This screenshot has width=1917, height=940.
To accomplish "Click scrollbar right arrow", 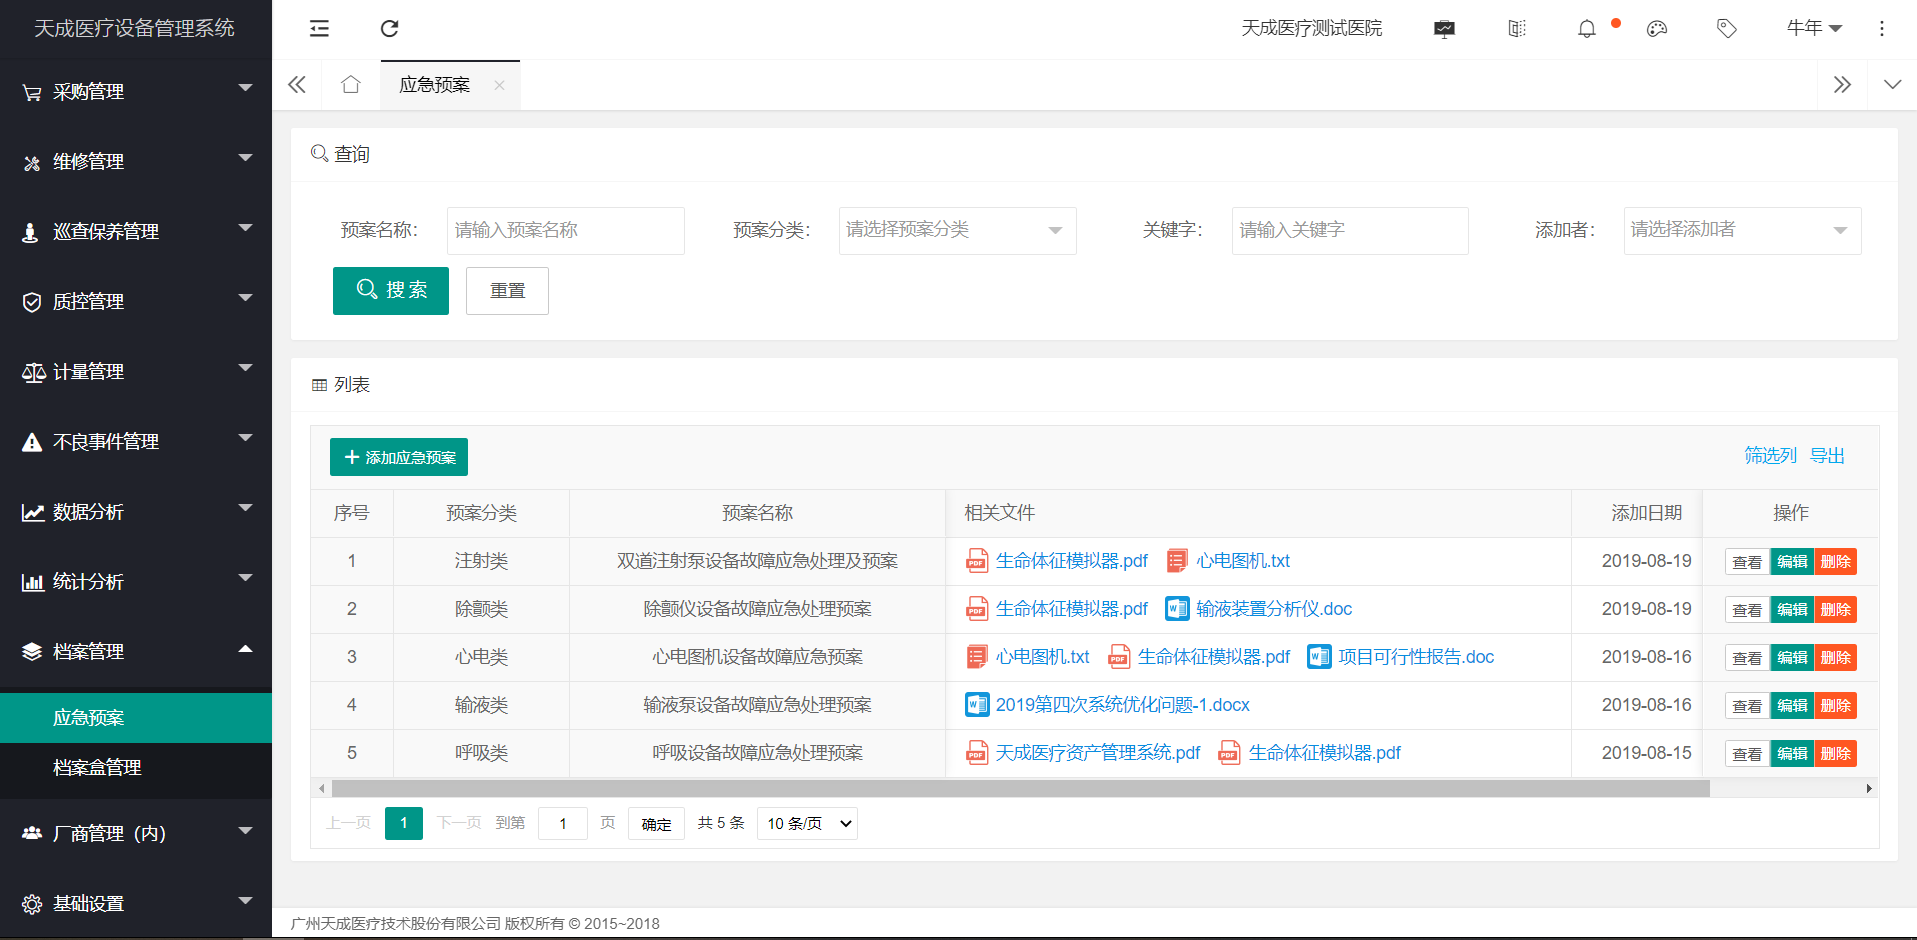I will click(1869, 789).
